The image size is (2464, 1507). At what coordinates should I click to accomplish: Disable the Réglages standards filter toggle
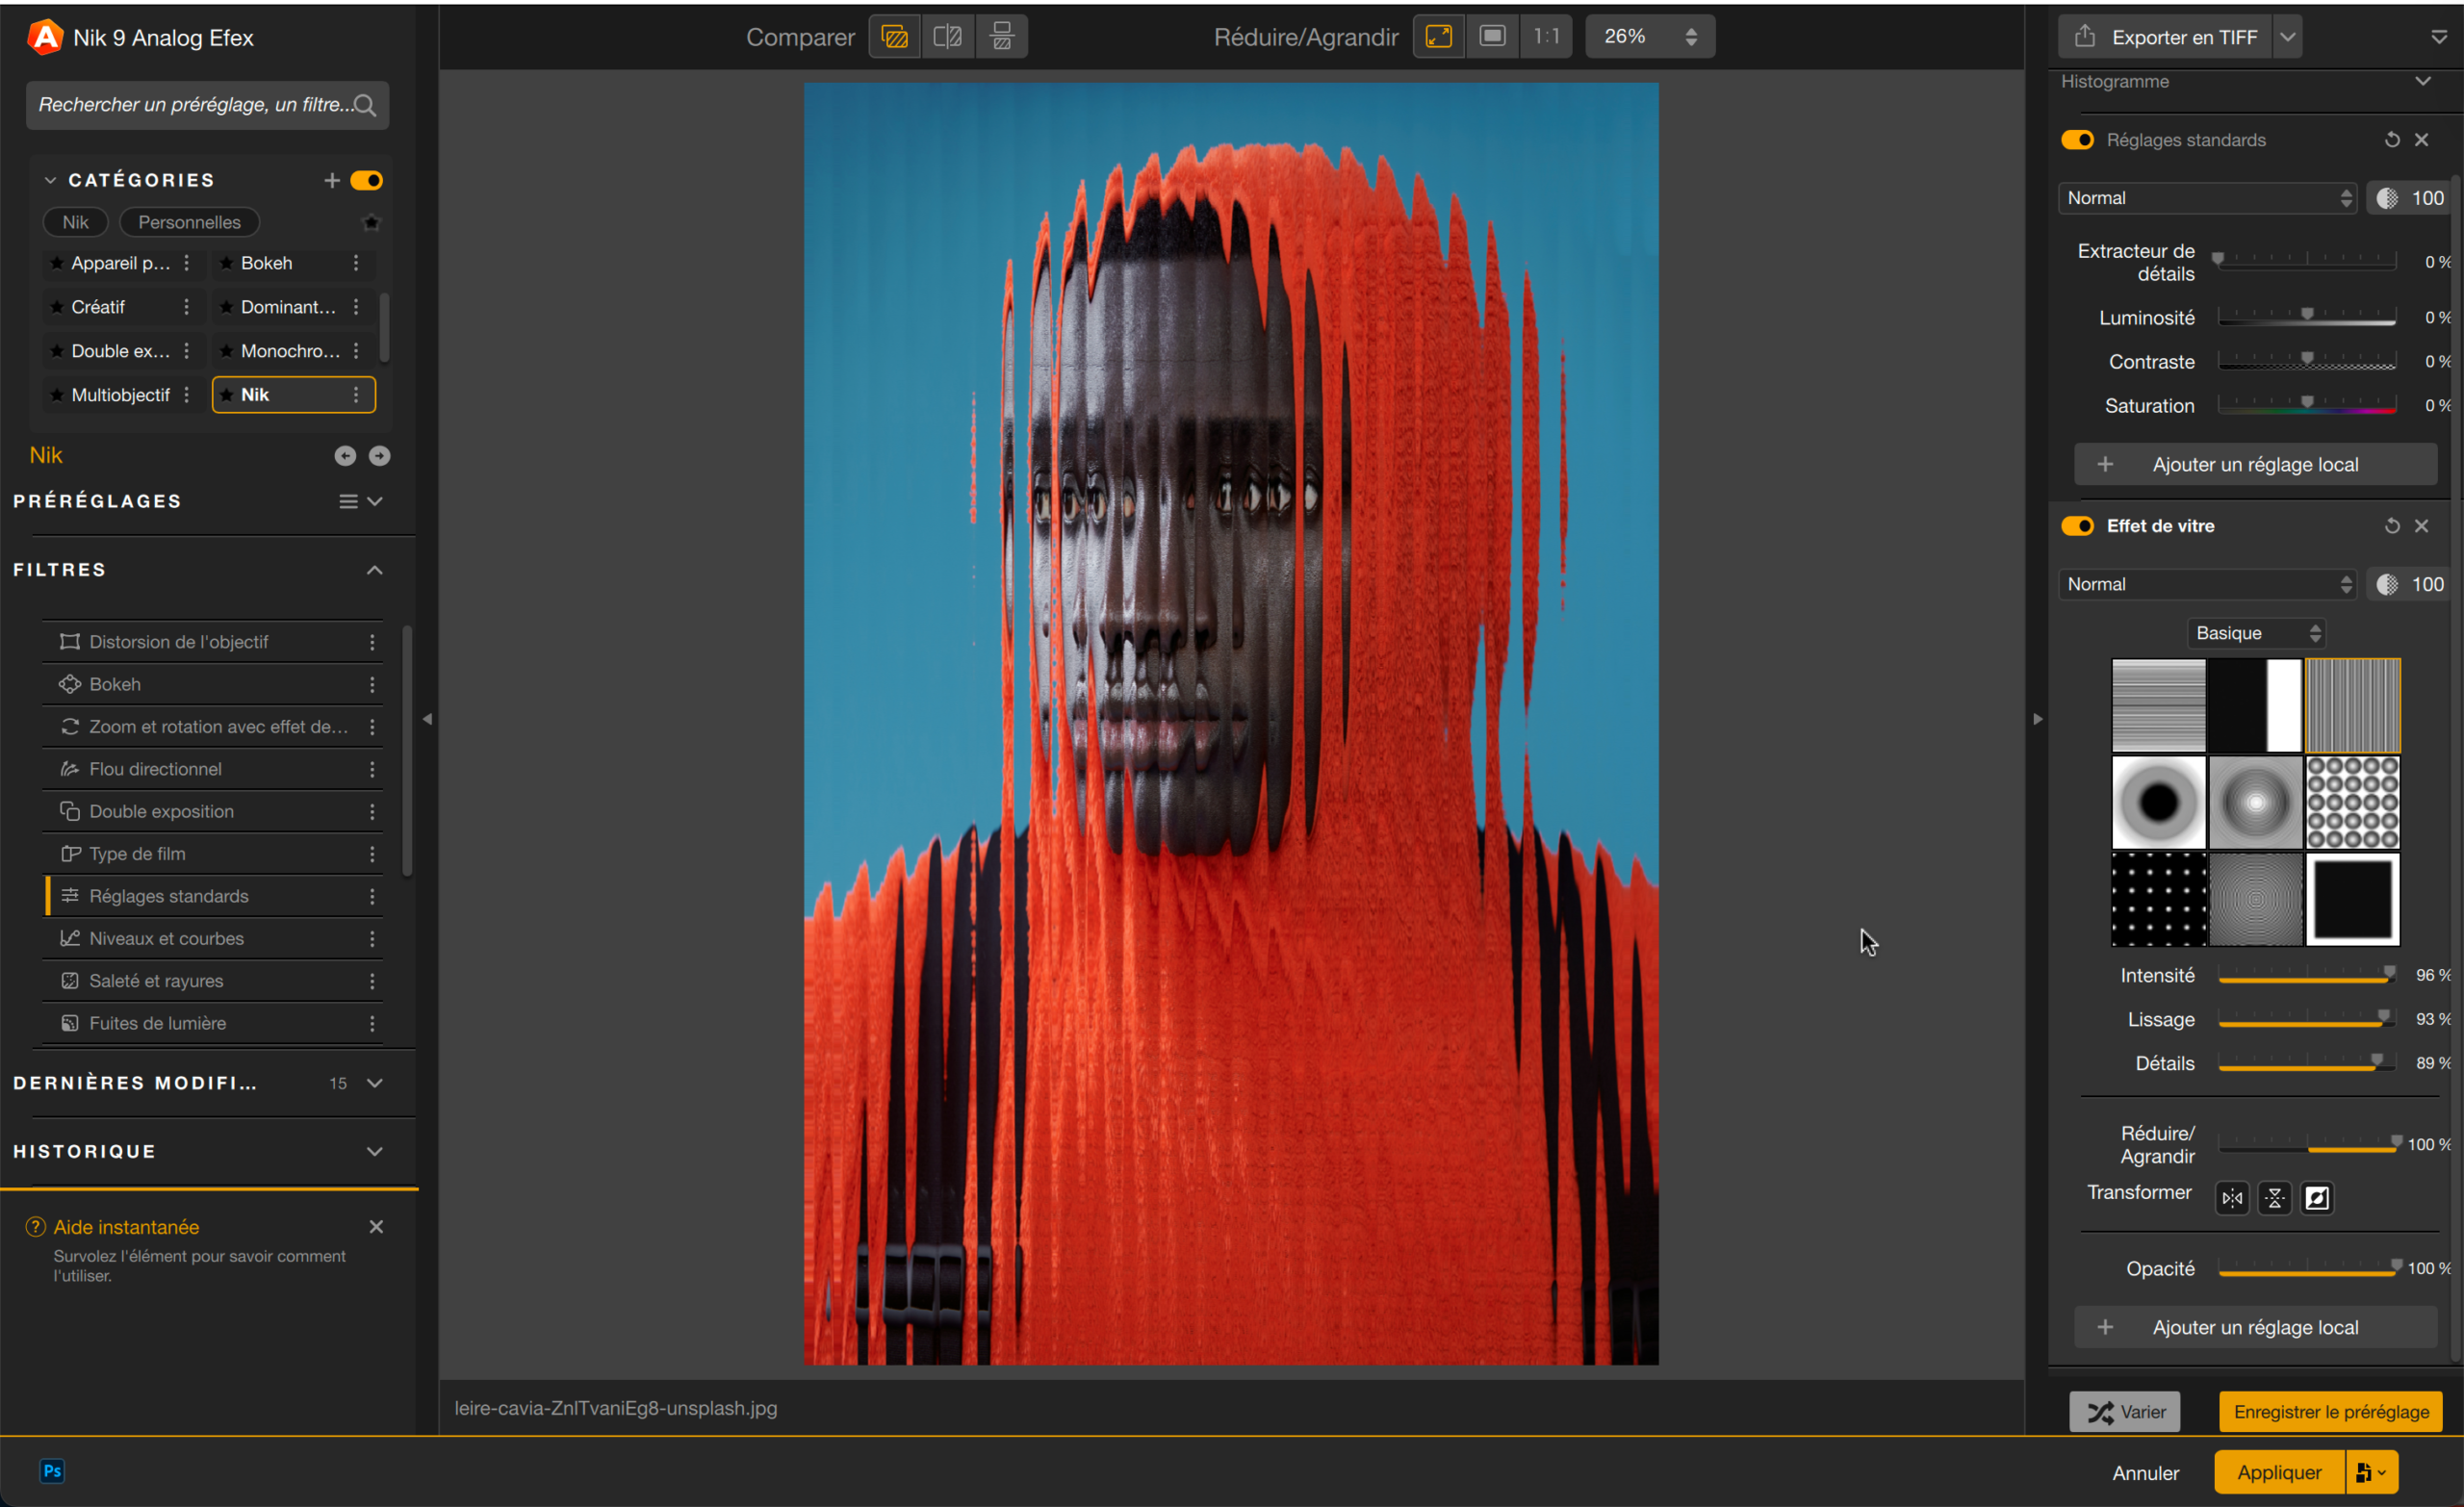coord(2077,140)
